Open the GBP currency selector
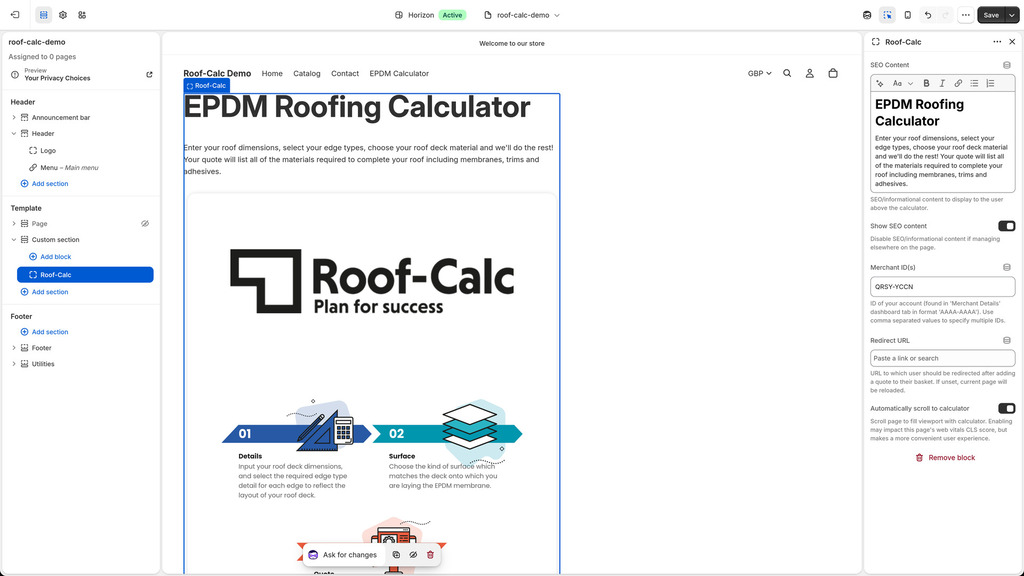Viewport: 1024px width, 576px height. pos(760,73)
